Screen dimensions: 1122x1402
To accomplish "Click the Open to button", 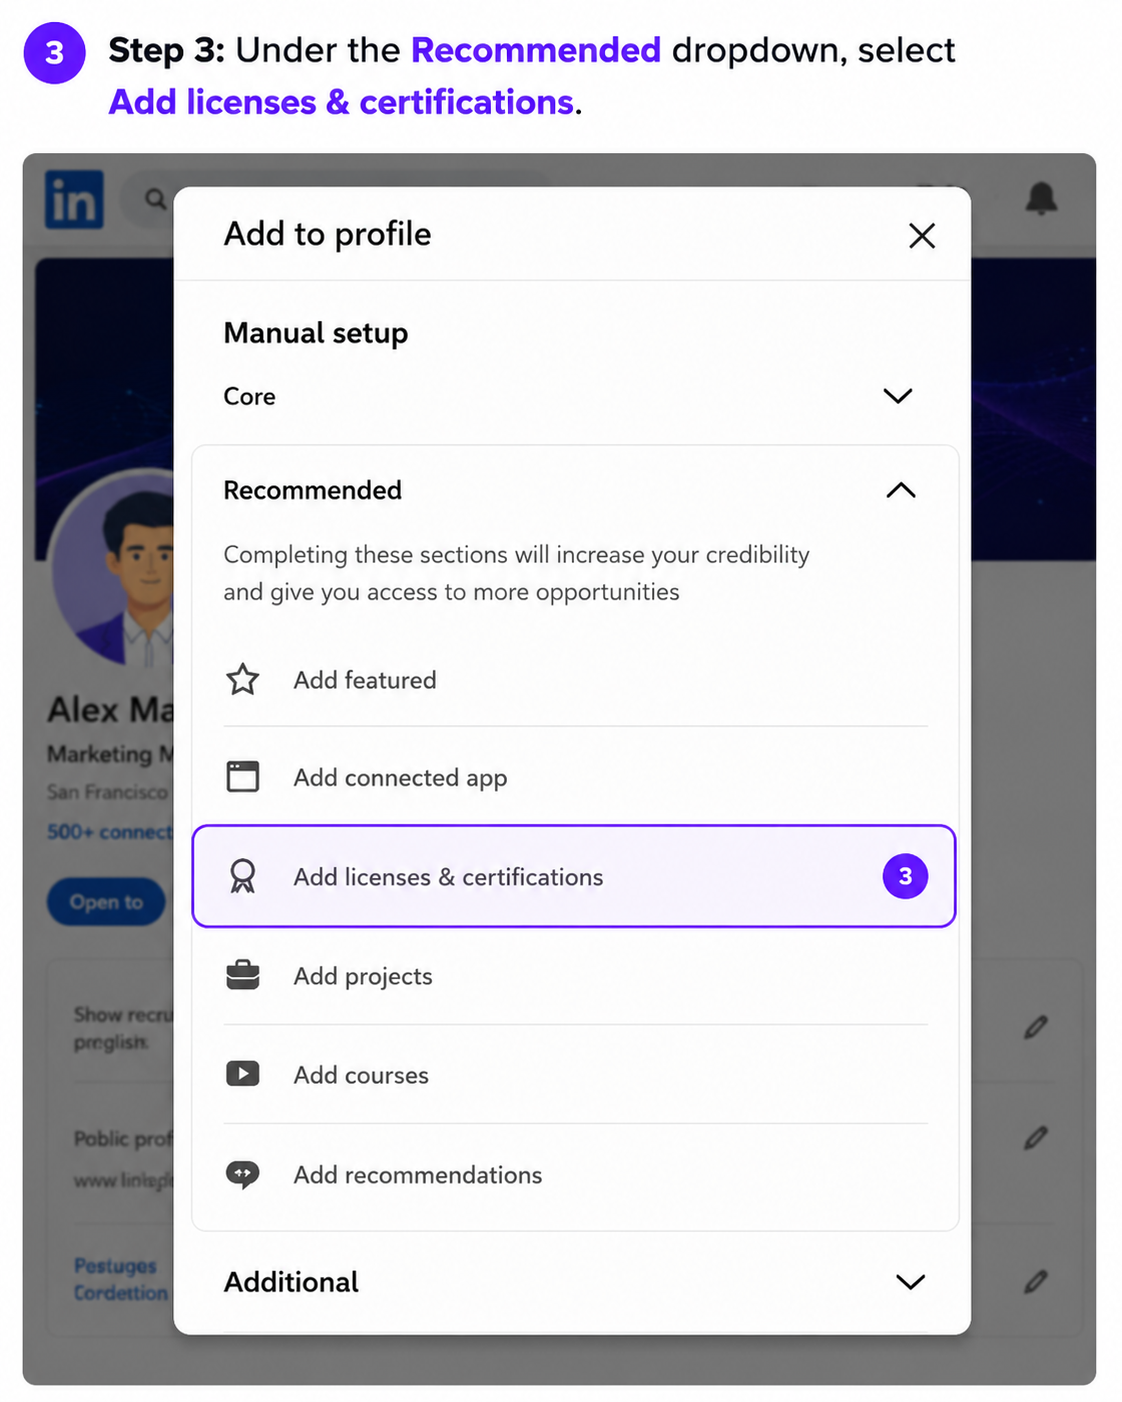I will point(106,902).
